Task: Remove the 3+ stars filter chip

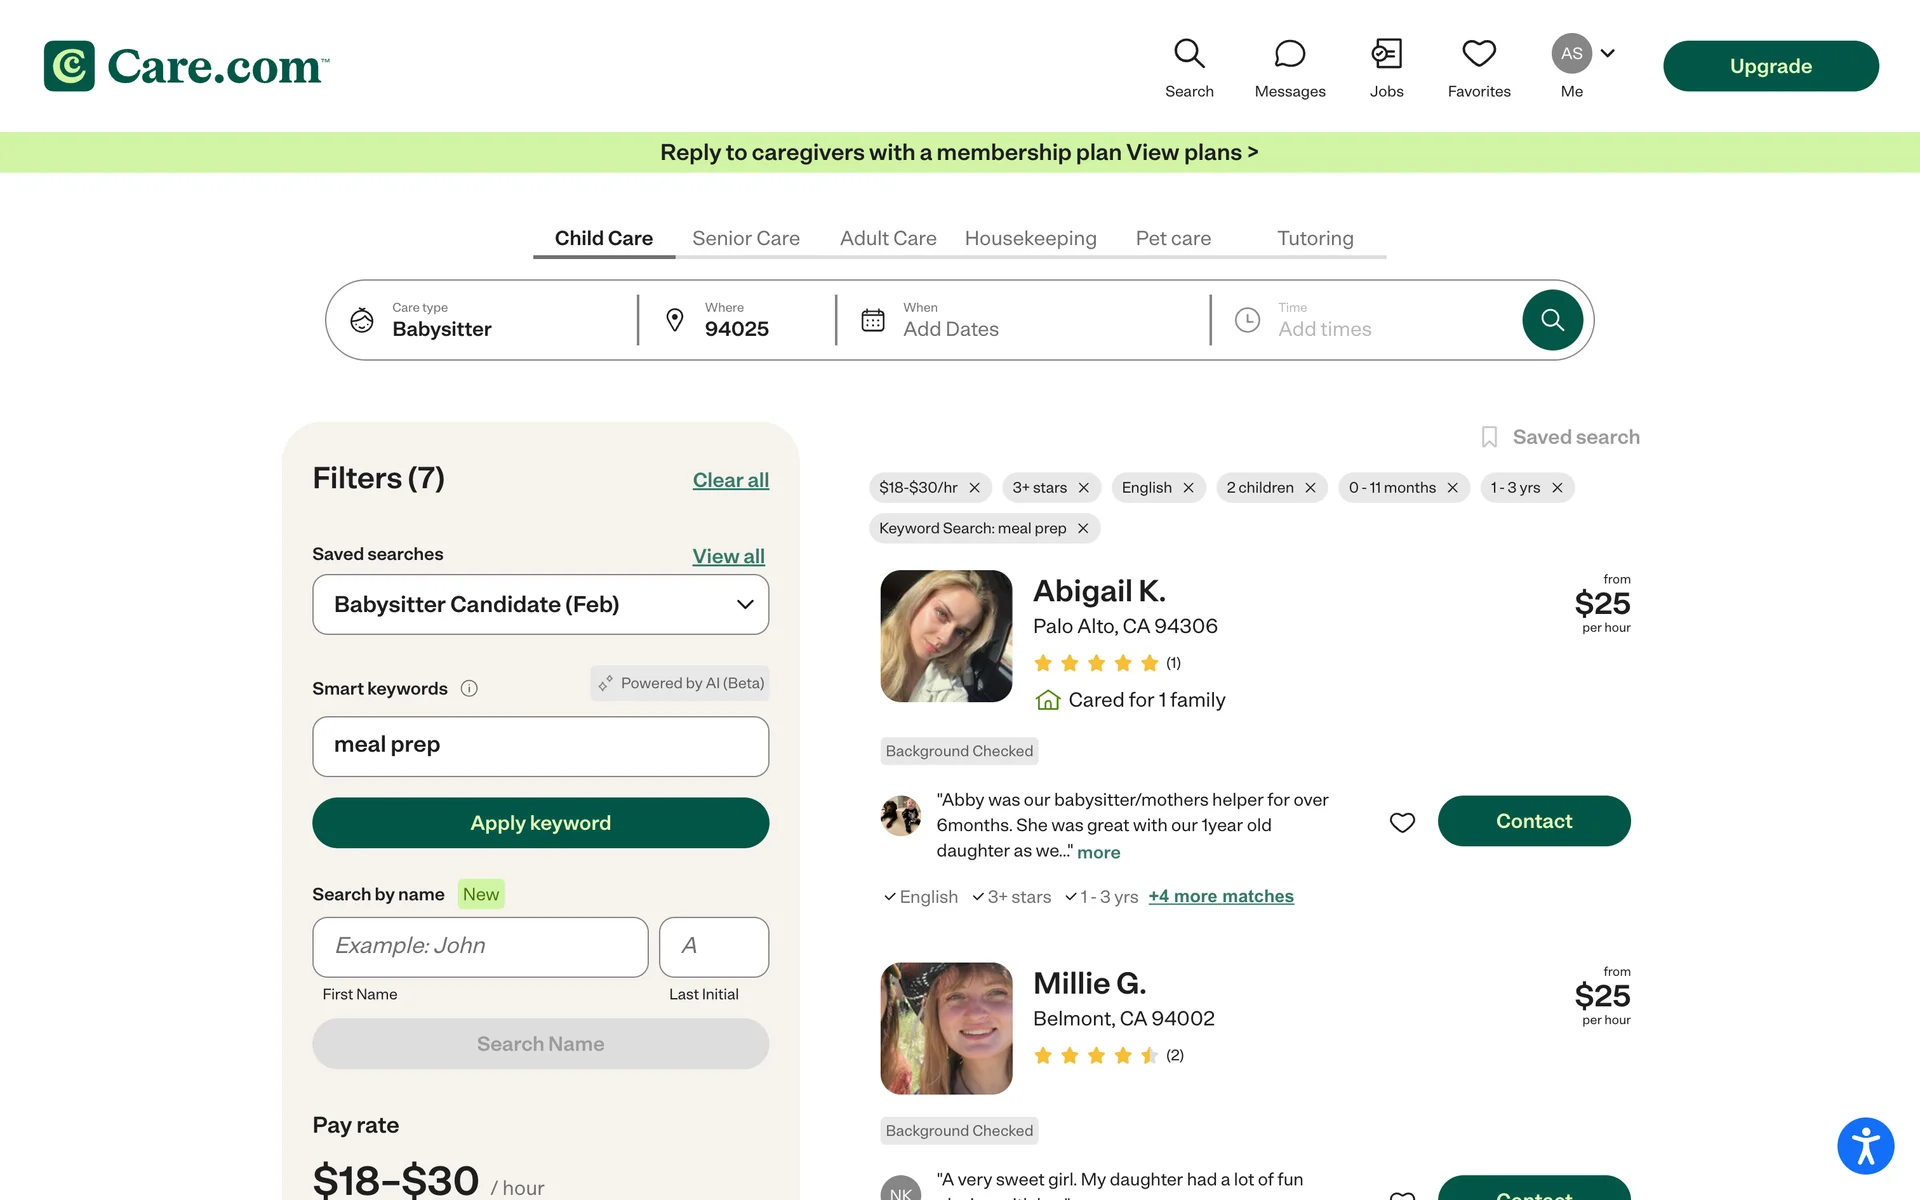Action: pos(1083,488)
